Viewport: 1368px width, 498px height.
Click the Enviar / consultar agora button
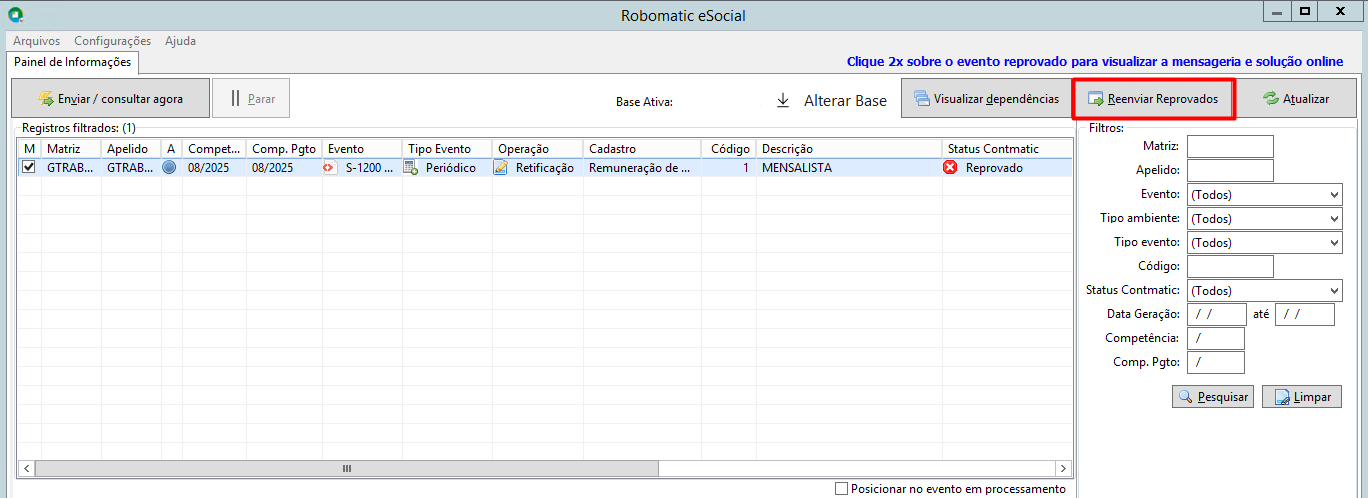point(111,99)
